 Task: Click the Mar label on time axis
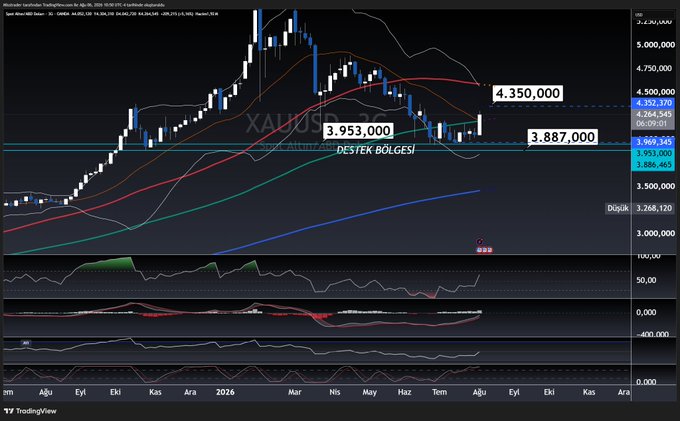[x=294, y=392]
